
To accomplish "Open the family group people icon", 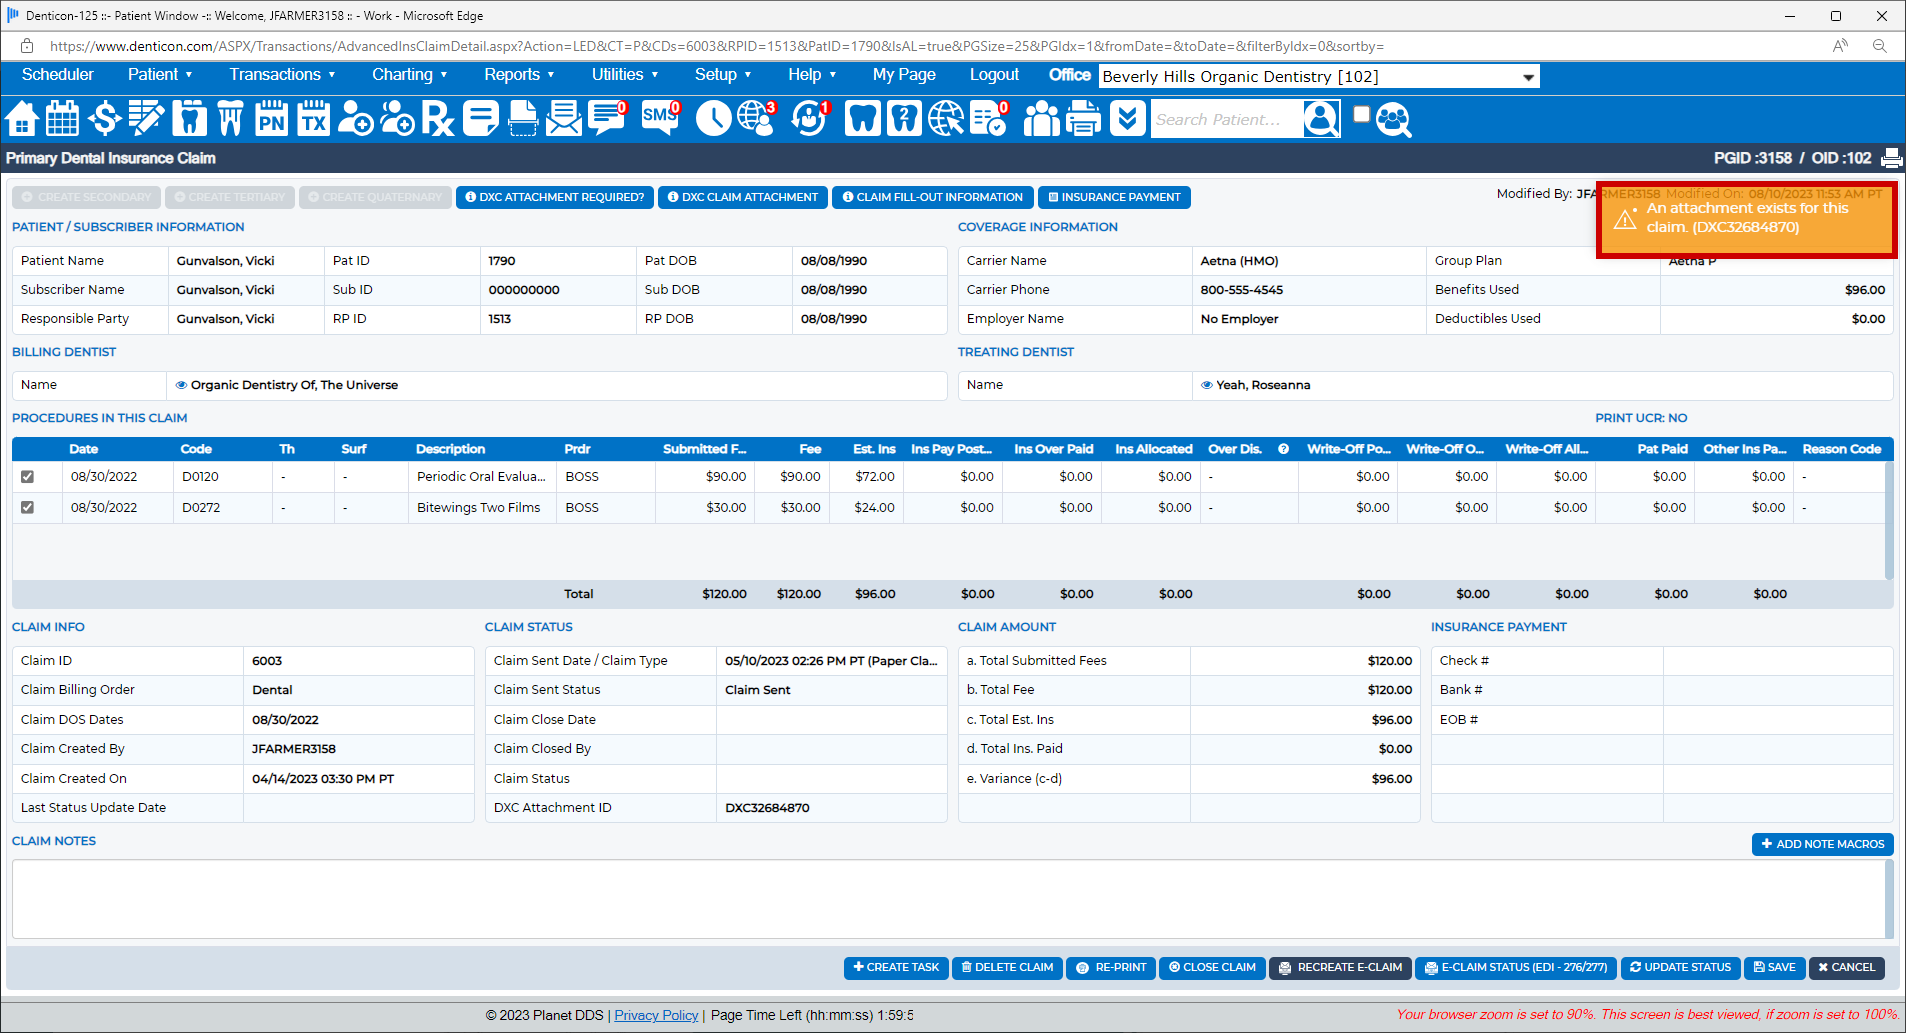I will coord(1041,119).
